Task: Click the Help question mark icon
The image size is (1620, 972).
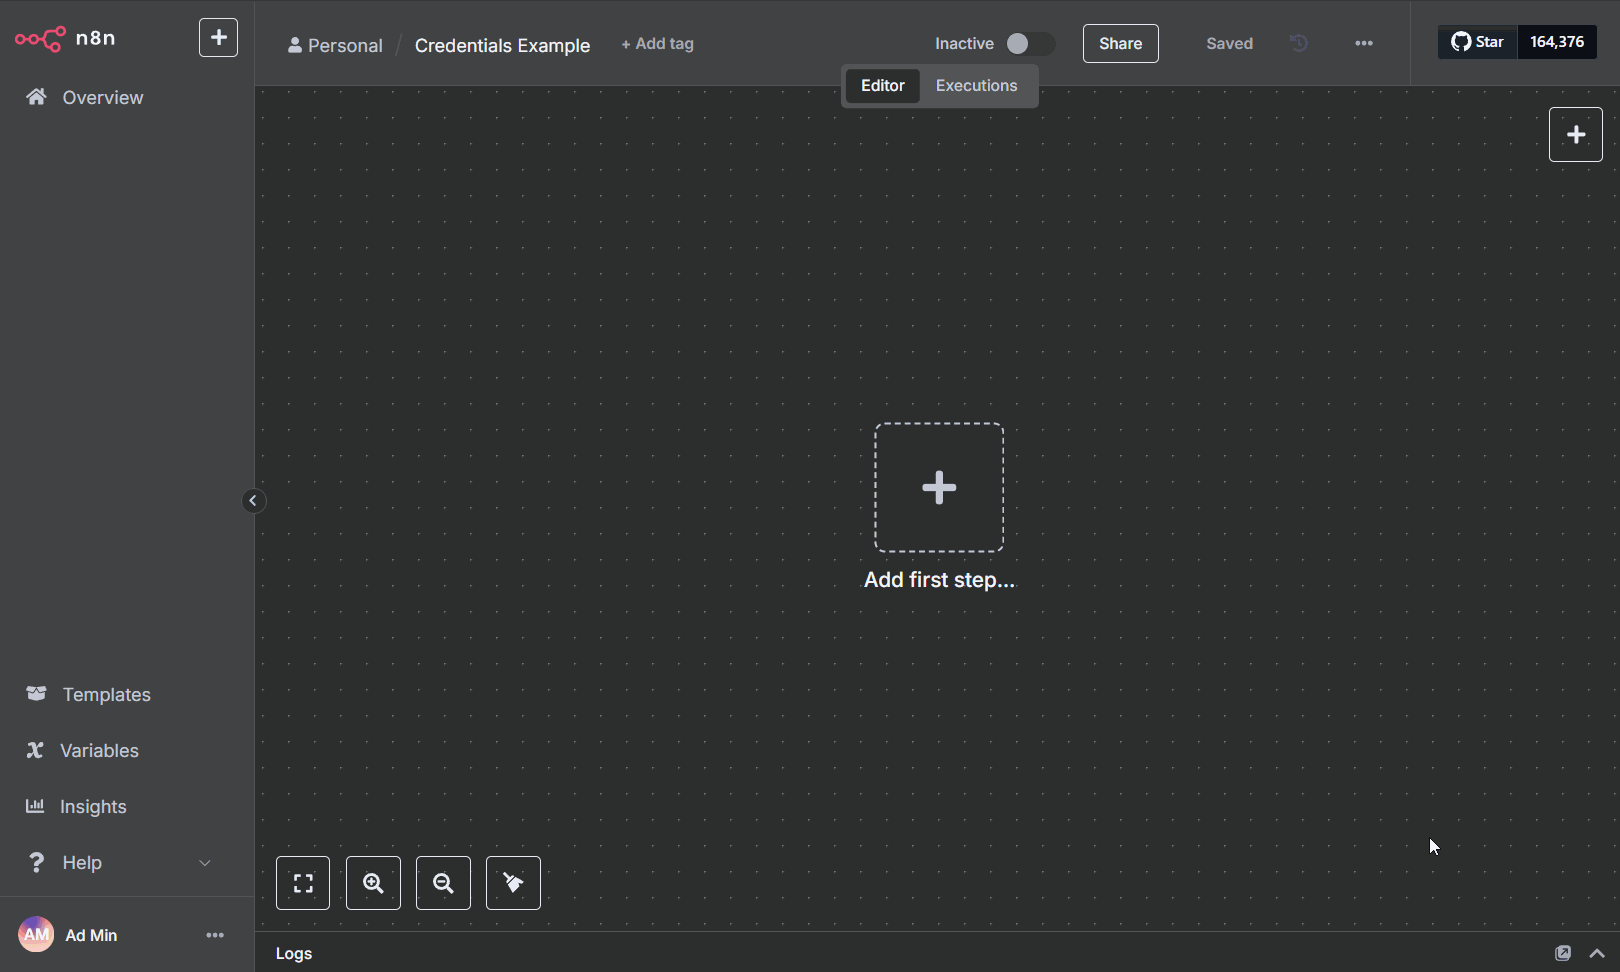Action: [36, 862]
